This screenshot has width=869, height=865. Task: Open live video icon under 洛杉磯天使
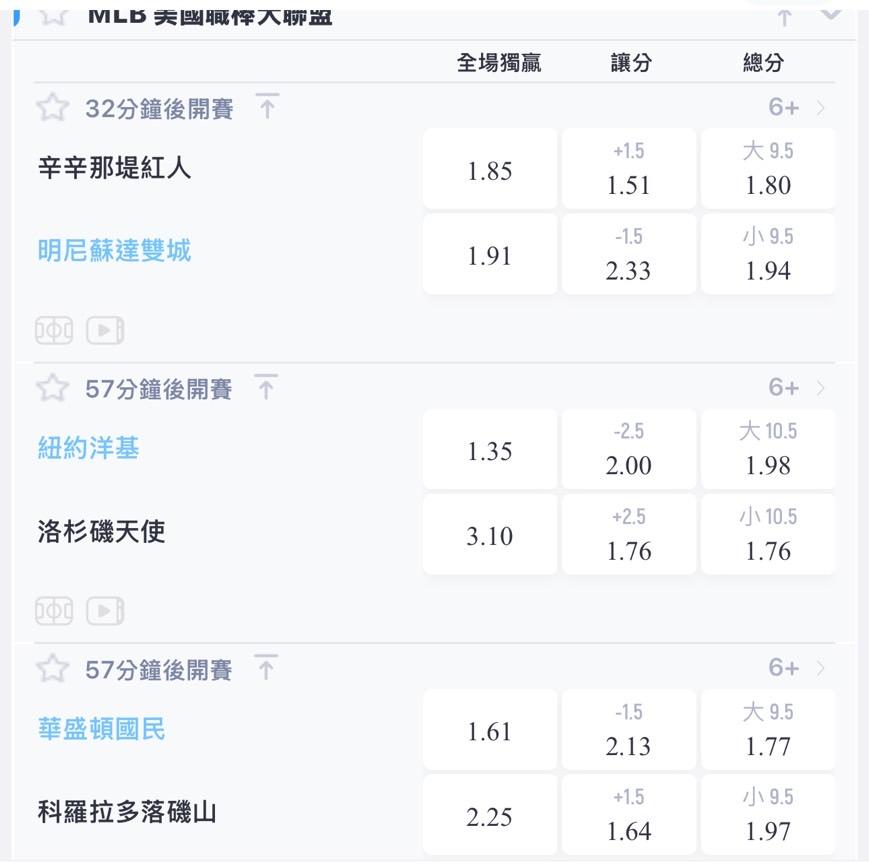tap(105, 611)
